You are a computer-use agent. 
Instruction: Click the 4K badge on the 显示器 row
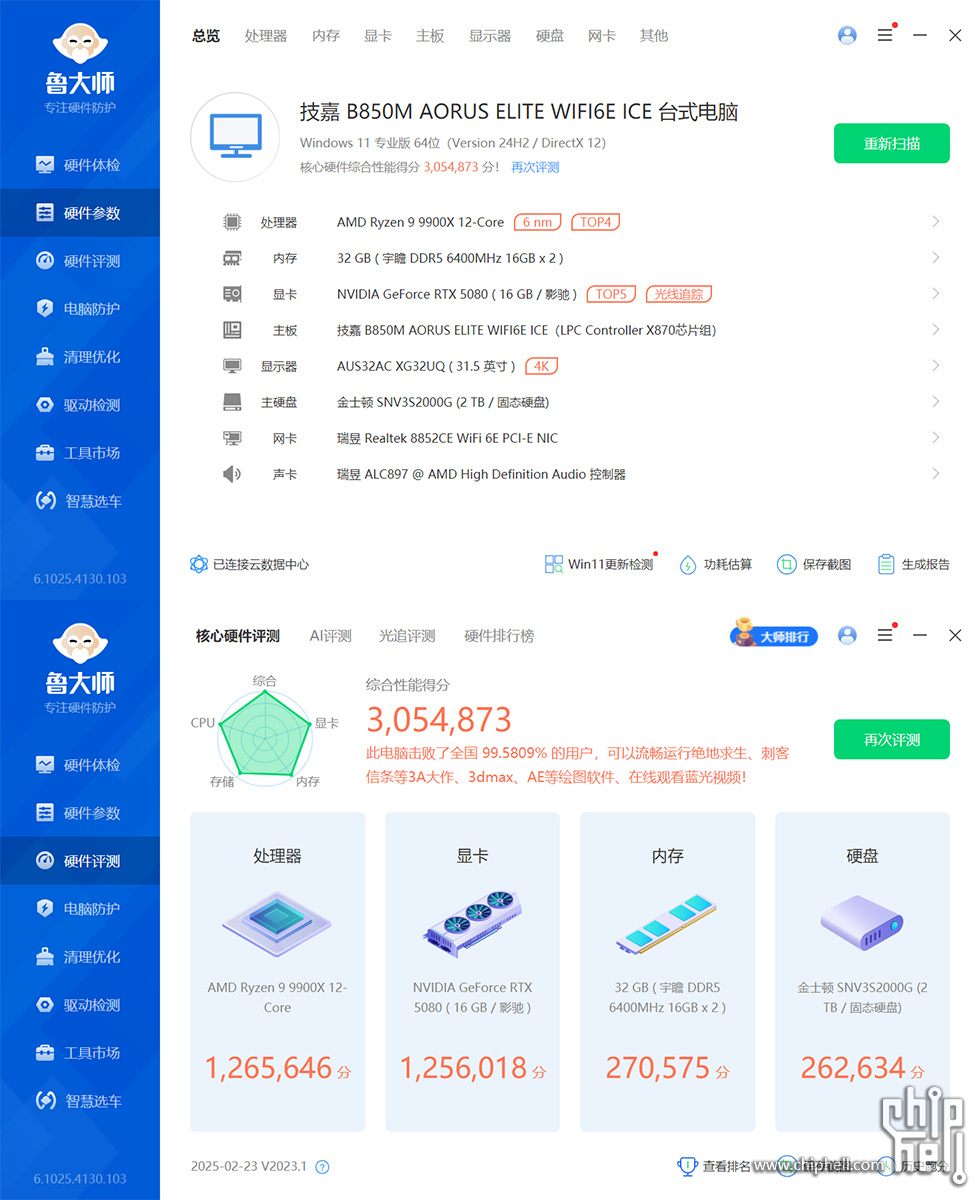541,366
